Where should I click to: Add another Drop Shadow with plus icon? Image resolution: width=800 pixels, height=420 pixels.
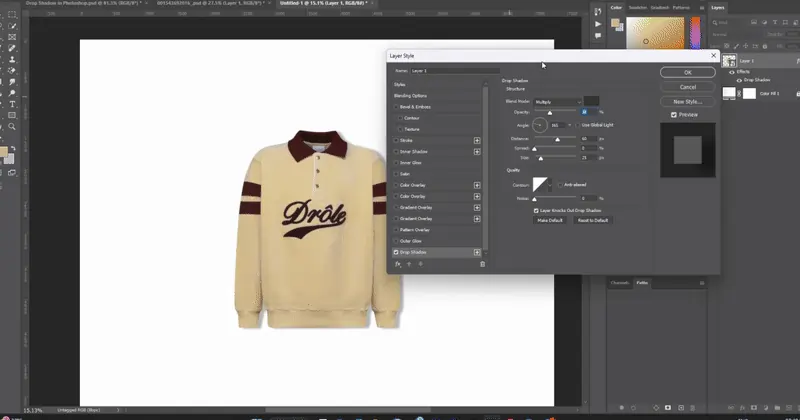click(x=477, y=252)
